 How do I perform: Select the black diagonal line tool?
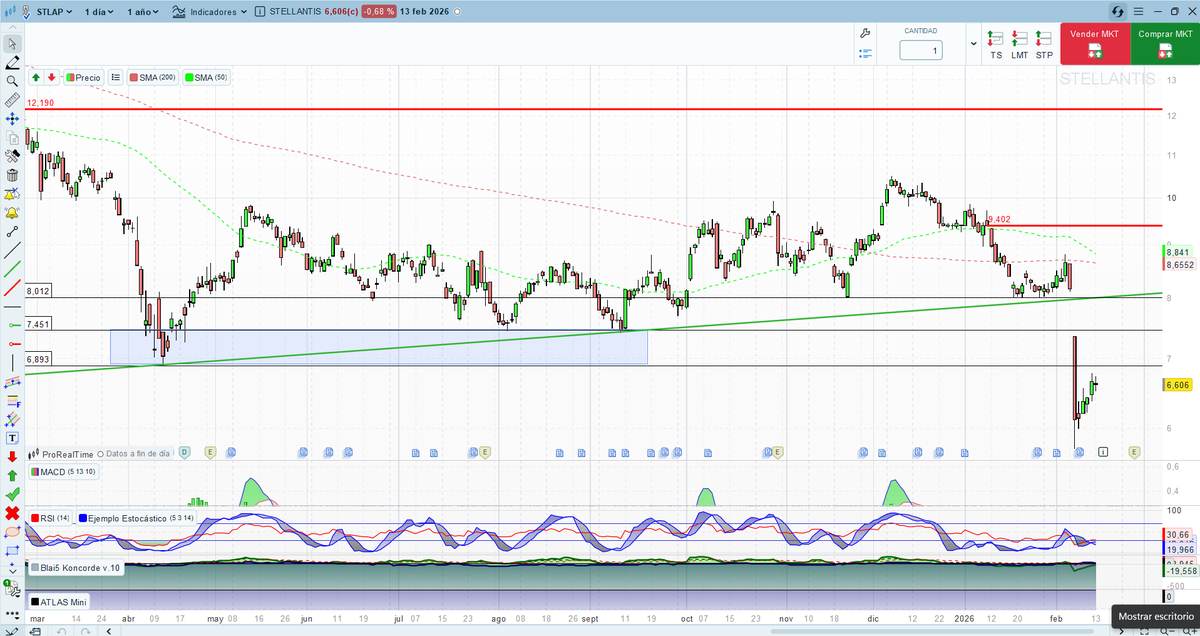tap(12, 251)
